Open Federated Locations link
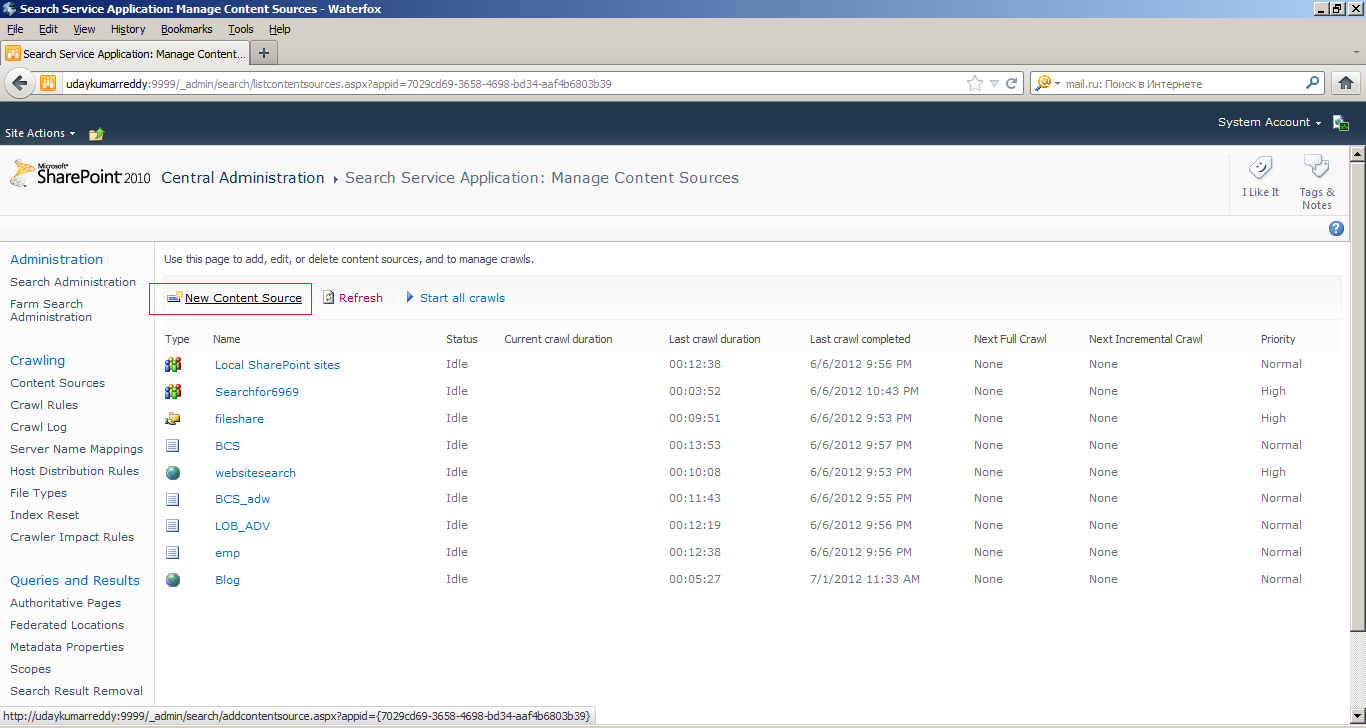Image resolution: width=1366 pixels, height=728 pixels. coord(67,625)
